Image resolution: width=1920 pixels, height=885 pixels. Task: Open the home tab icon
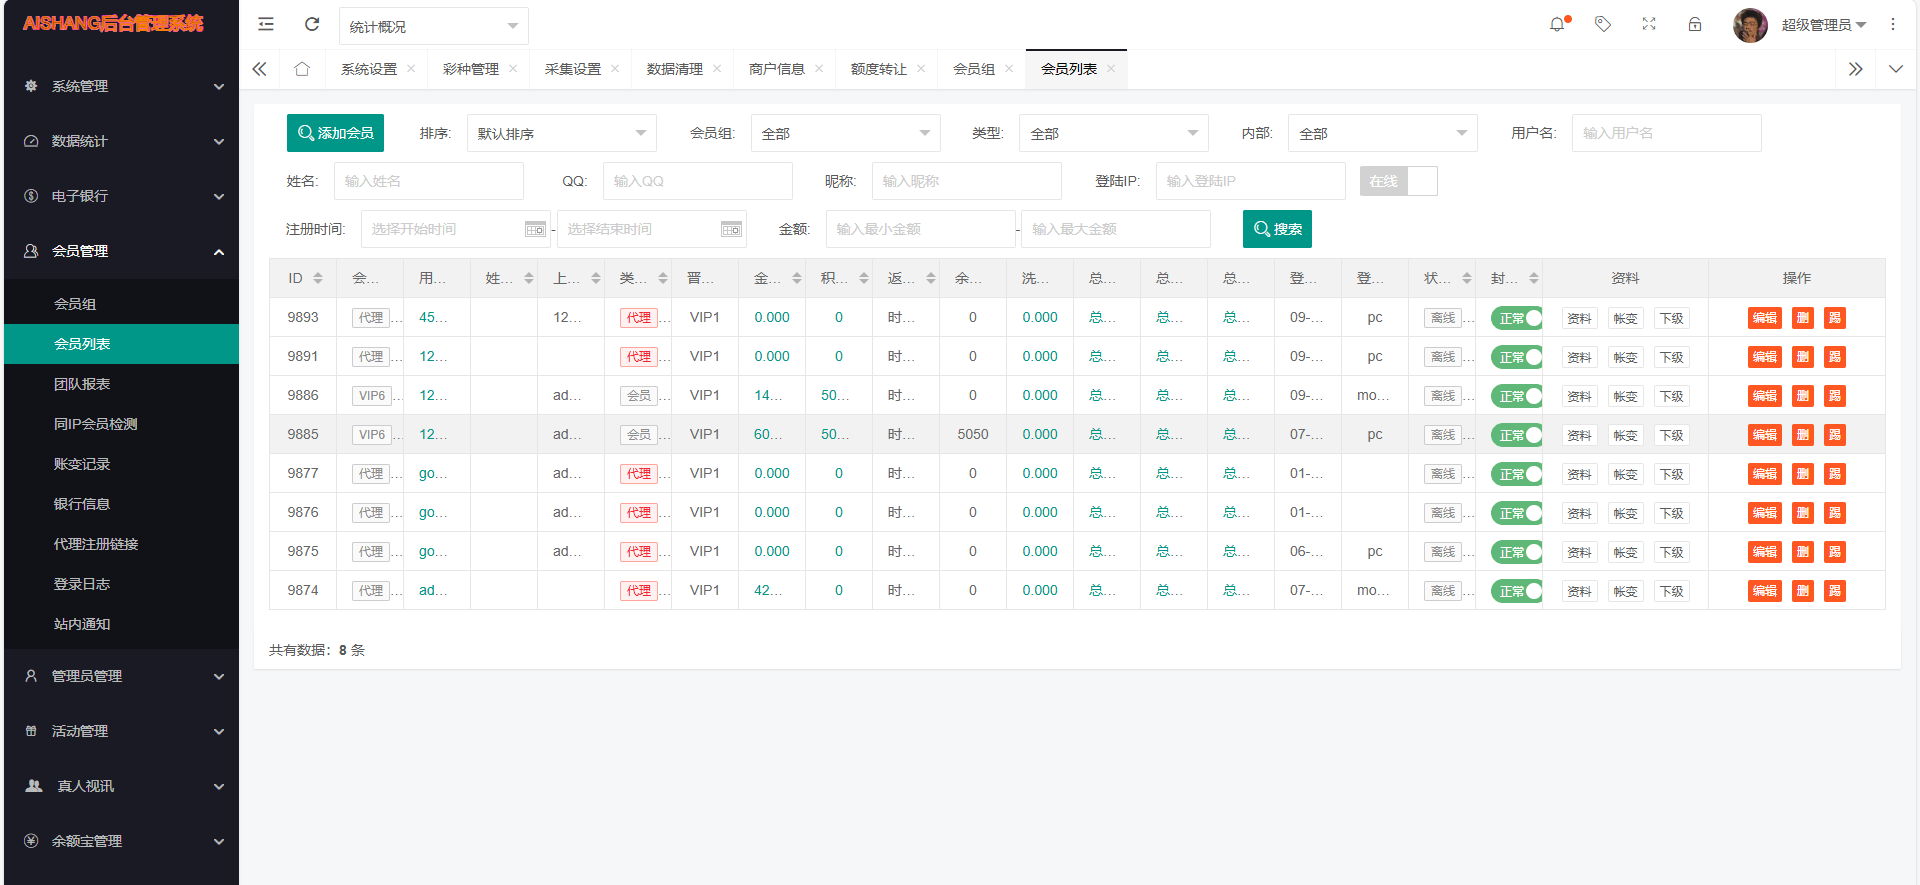(x=302, y=69)
